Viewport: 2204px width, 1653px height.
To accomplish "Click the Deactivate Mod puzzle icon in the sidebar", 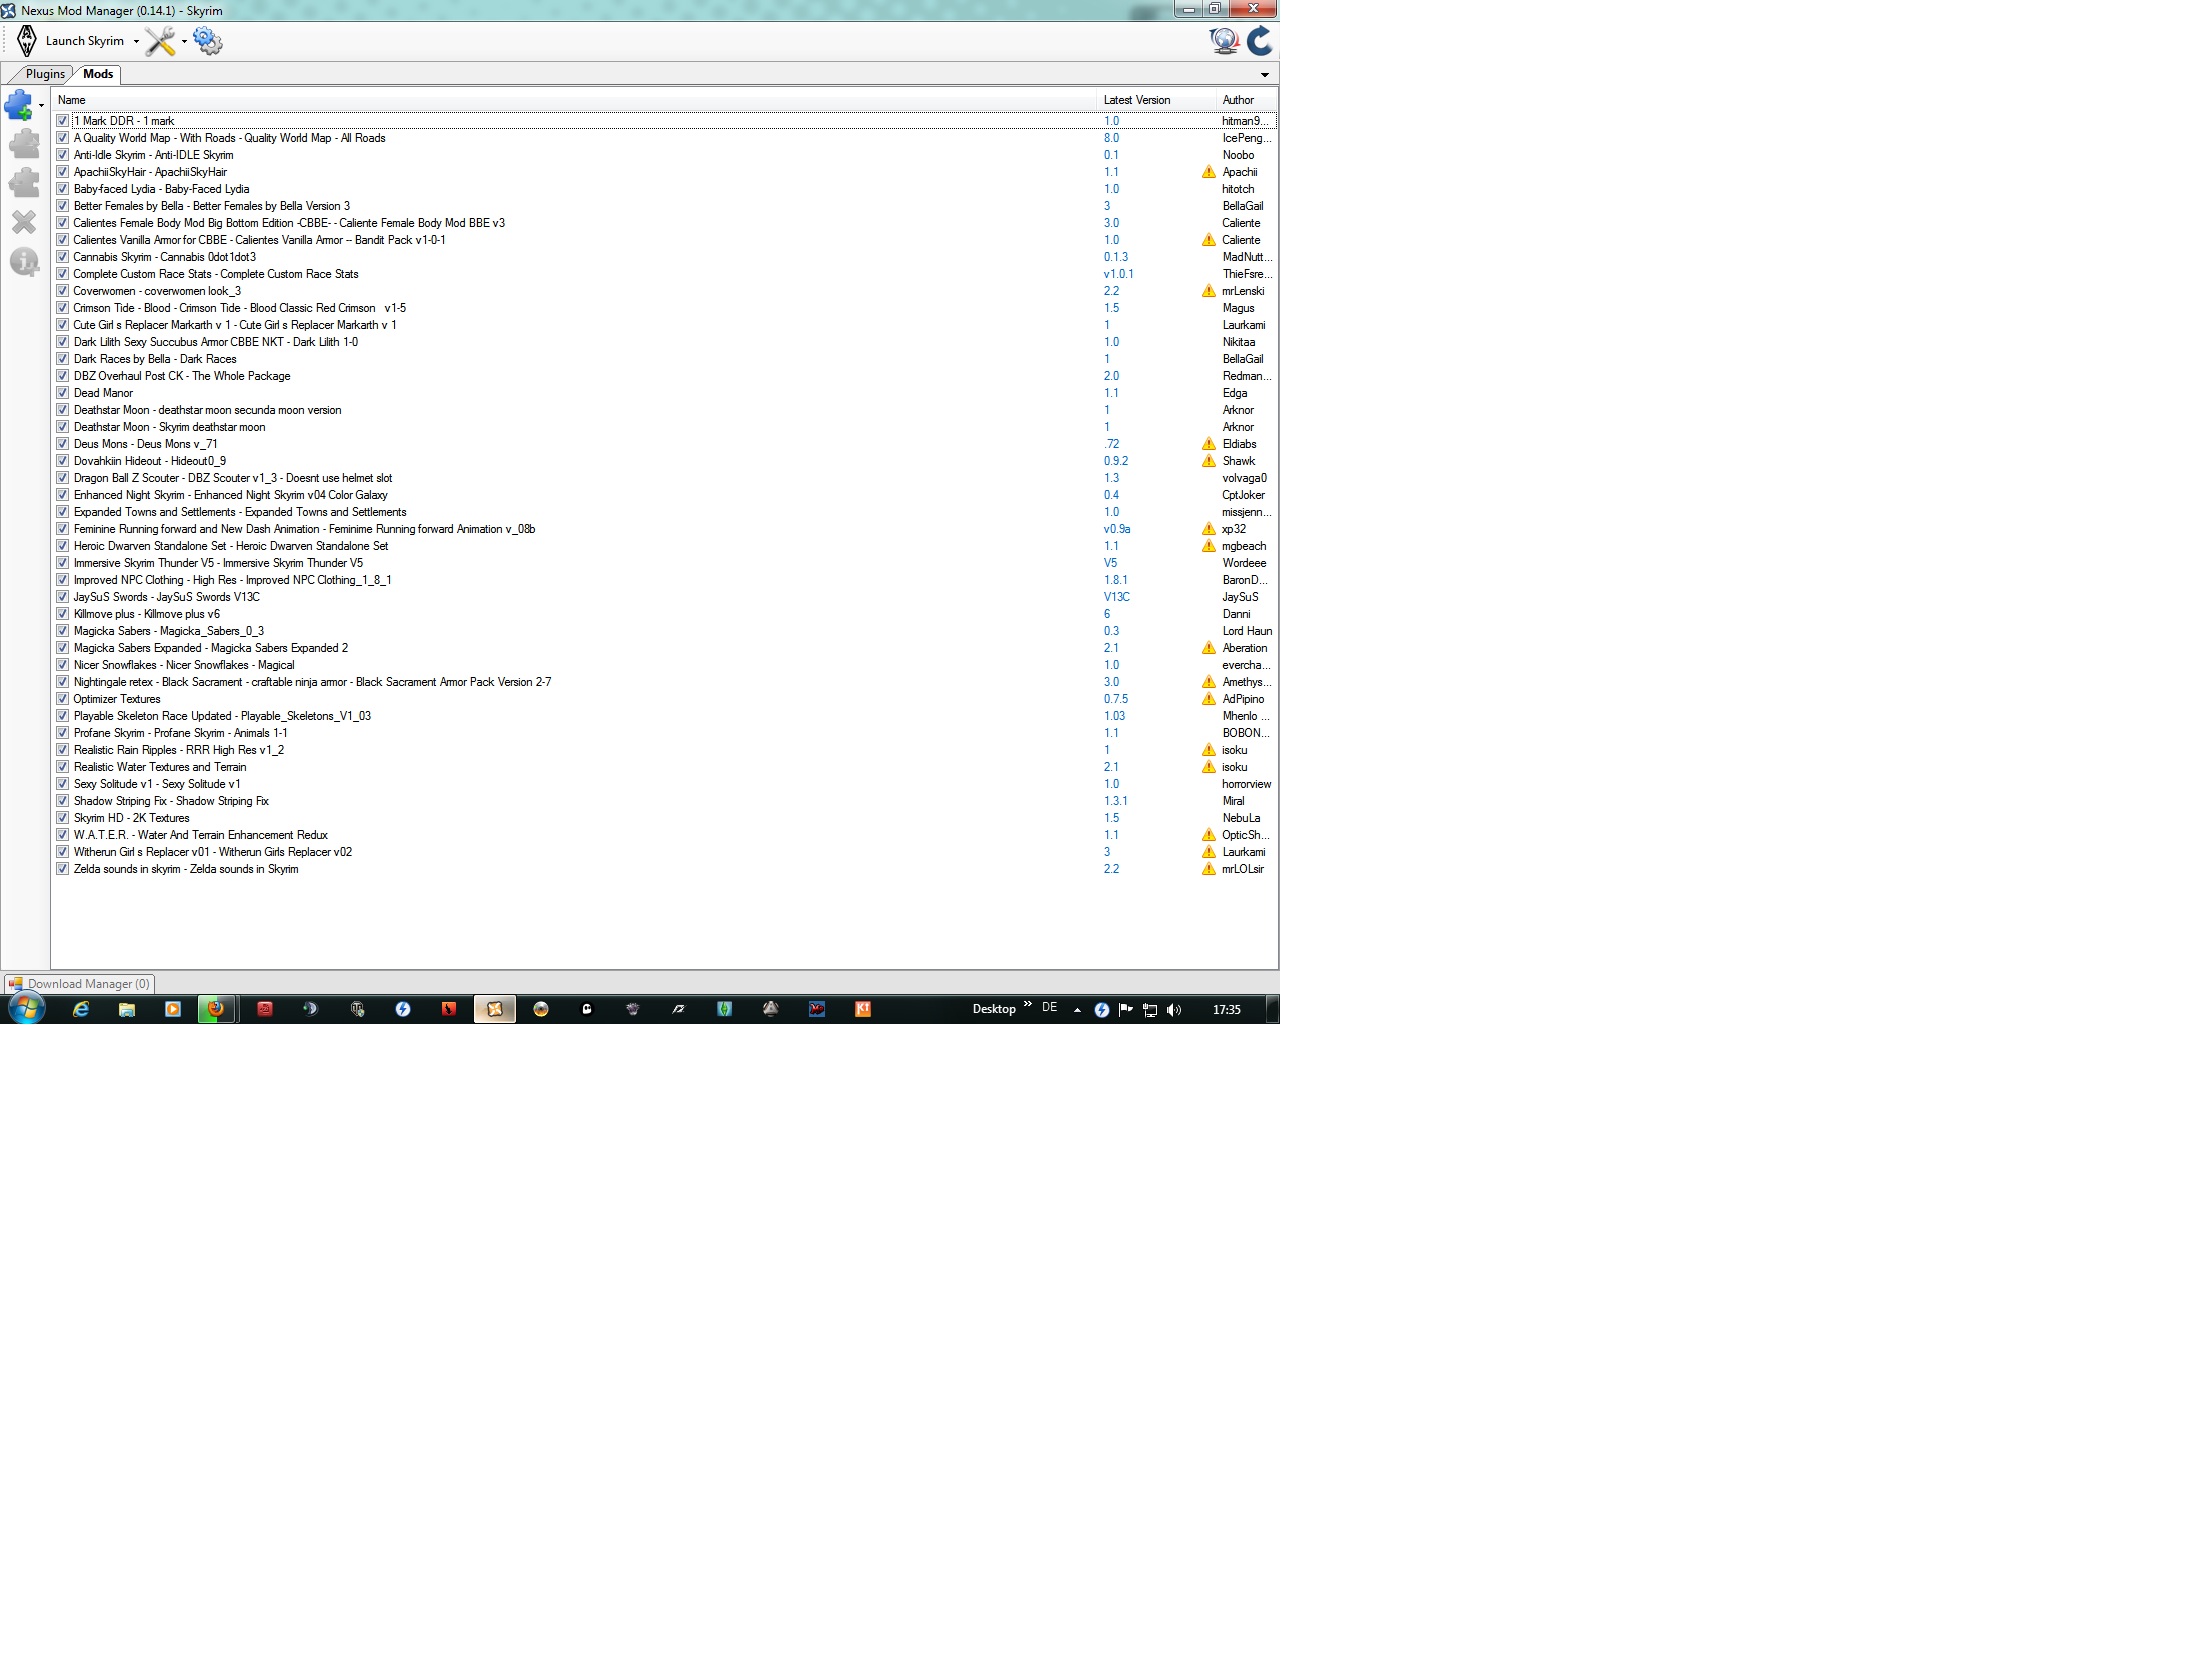I will point(23,183).
